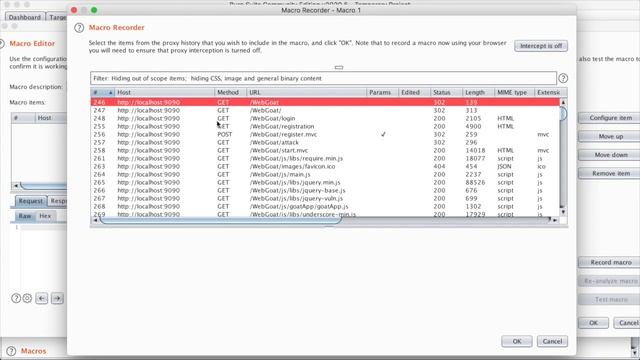Toggle the Intercept is off button

click(x=541, y=46)
